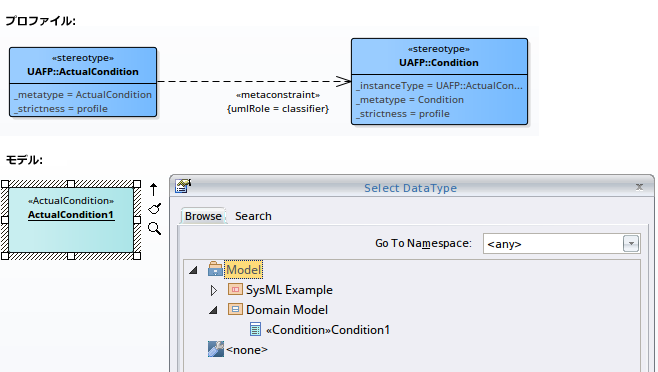Viewport: 658px width, 372px height.
Task: Click the UAFP::Condition stereotype box
Action: click(x=439, y=81)
